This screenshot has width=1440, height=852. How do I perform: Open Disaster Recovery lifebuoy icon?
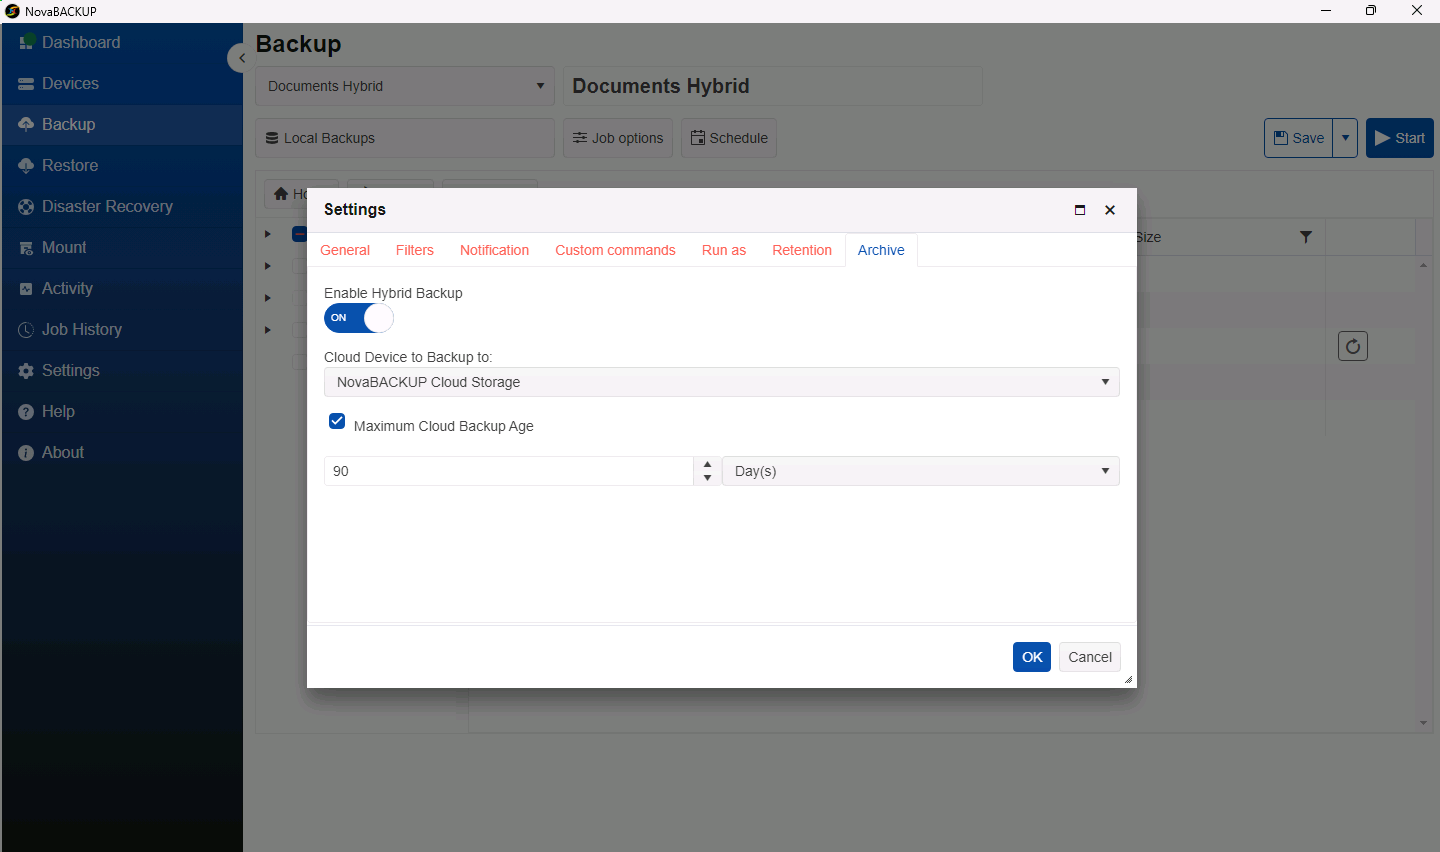27,207
